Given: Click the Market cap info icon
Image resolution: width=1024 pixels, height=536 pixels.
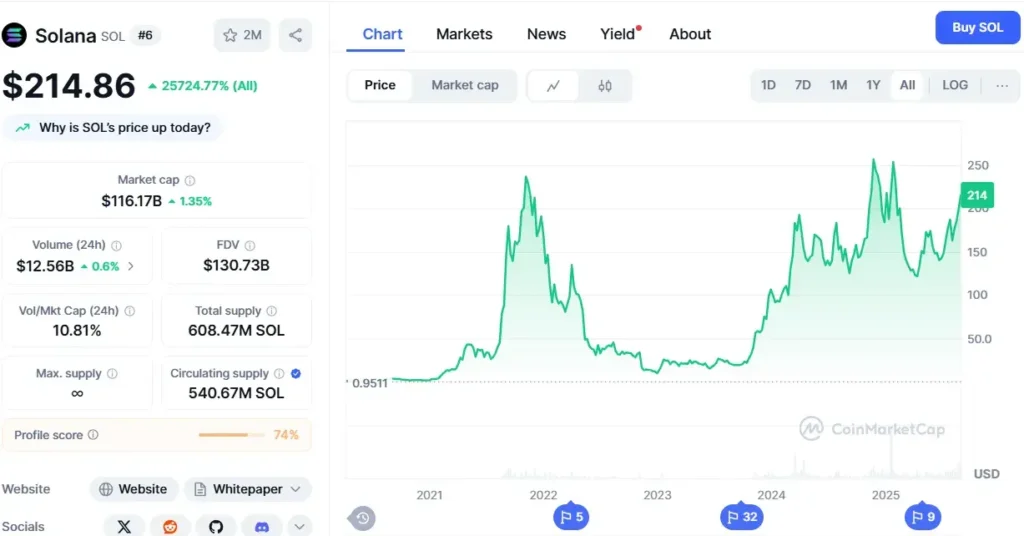Looking at the screenshot, I should click(x=190, y=180).
